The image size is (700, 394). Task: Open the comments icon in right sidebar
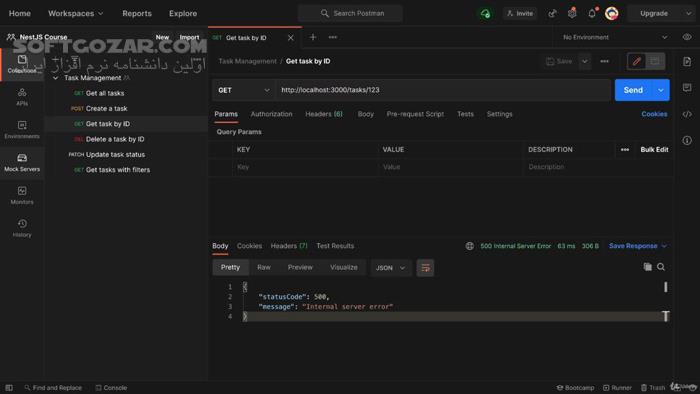point(687,87)
